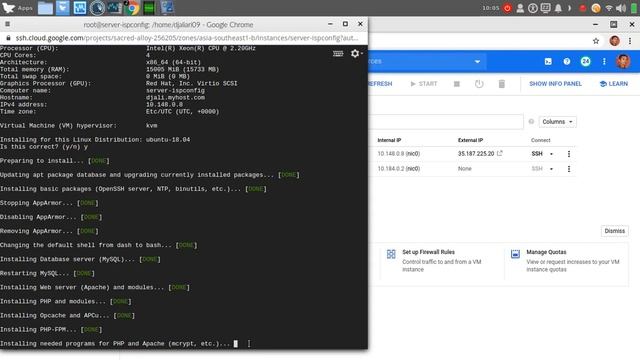This screenshot has height=360, width=640.
Task: Open the Set up Firewall Rules card
Action: click(442, 261)
